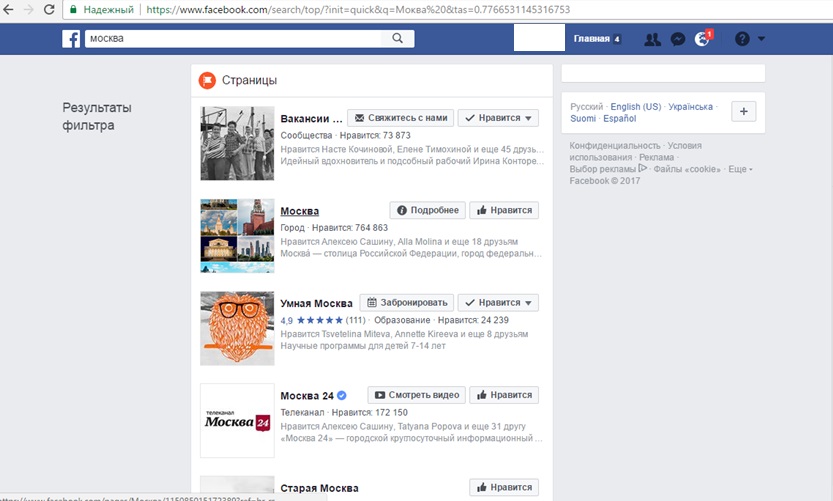Open the notifications globe icon
Screen dimensions: 833x501
tap(702, 39)
